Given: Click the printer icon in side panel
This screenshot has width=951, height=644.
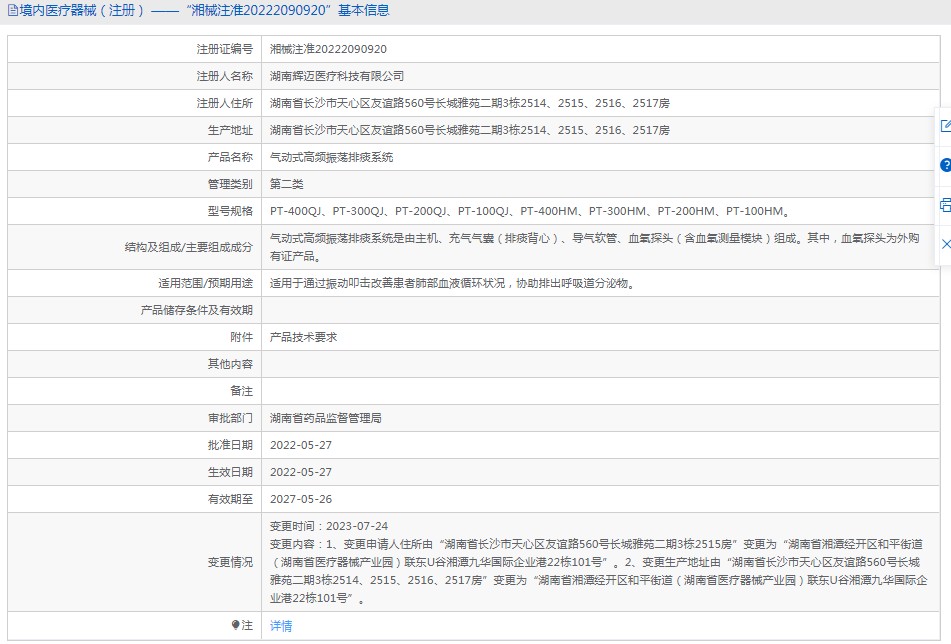Looking at the screenshot, I should click(945, 204).
